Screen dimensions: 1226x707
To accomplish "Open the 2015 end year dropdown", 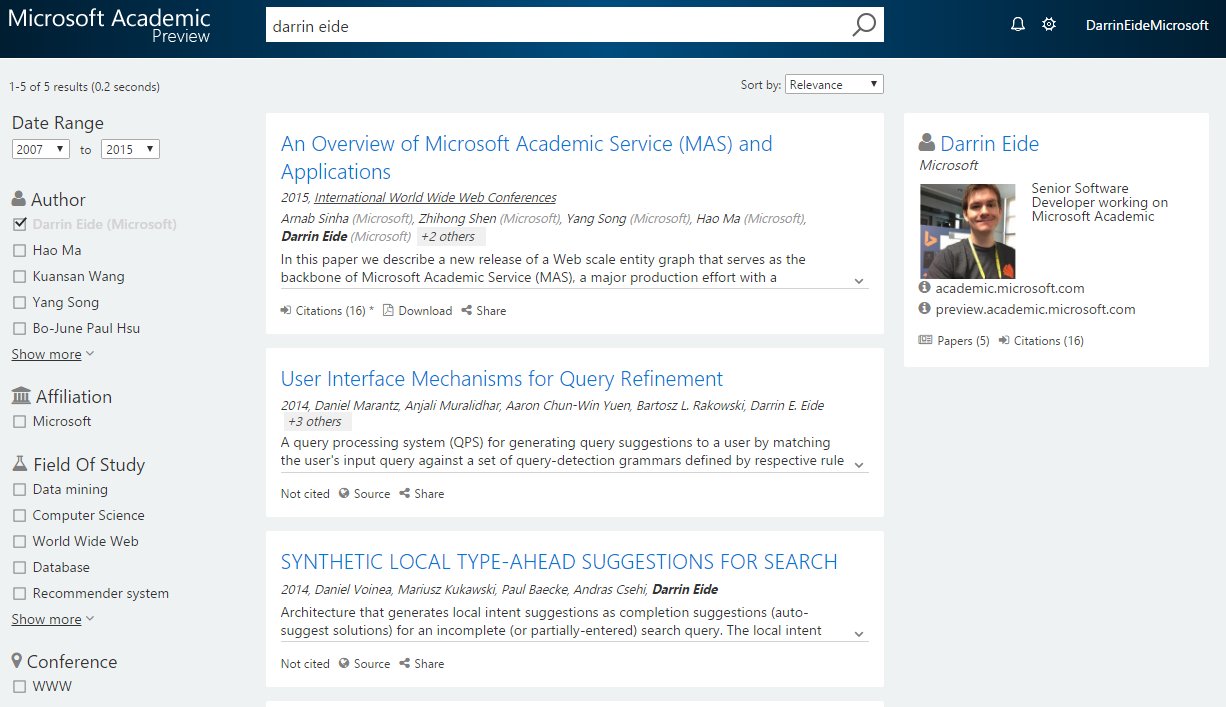I will [130, 149].
